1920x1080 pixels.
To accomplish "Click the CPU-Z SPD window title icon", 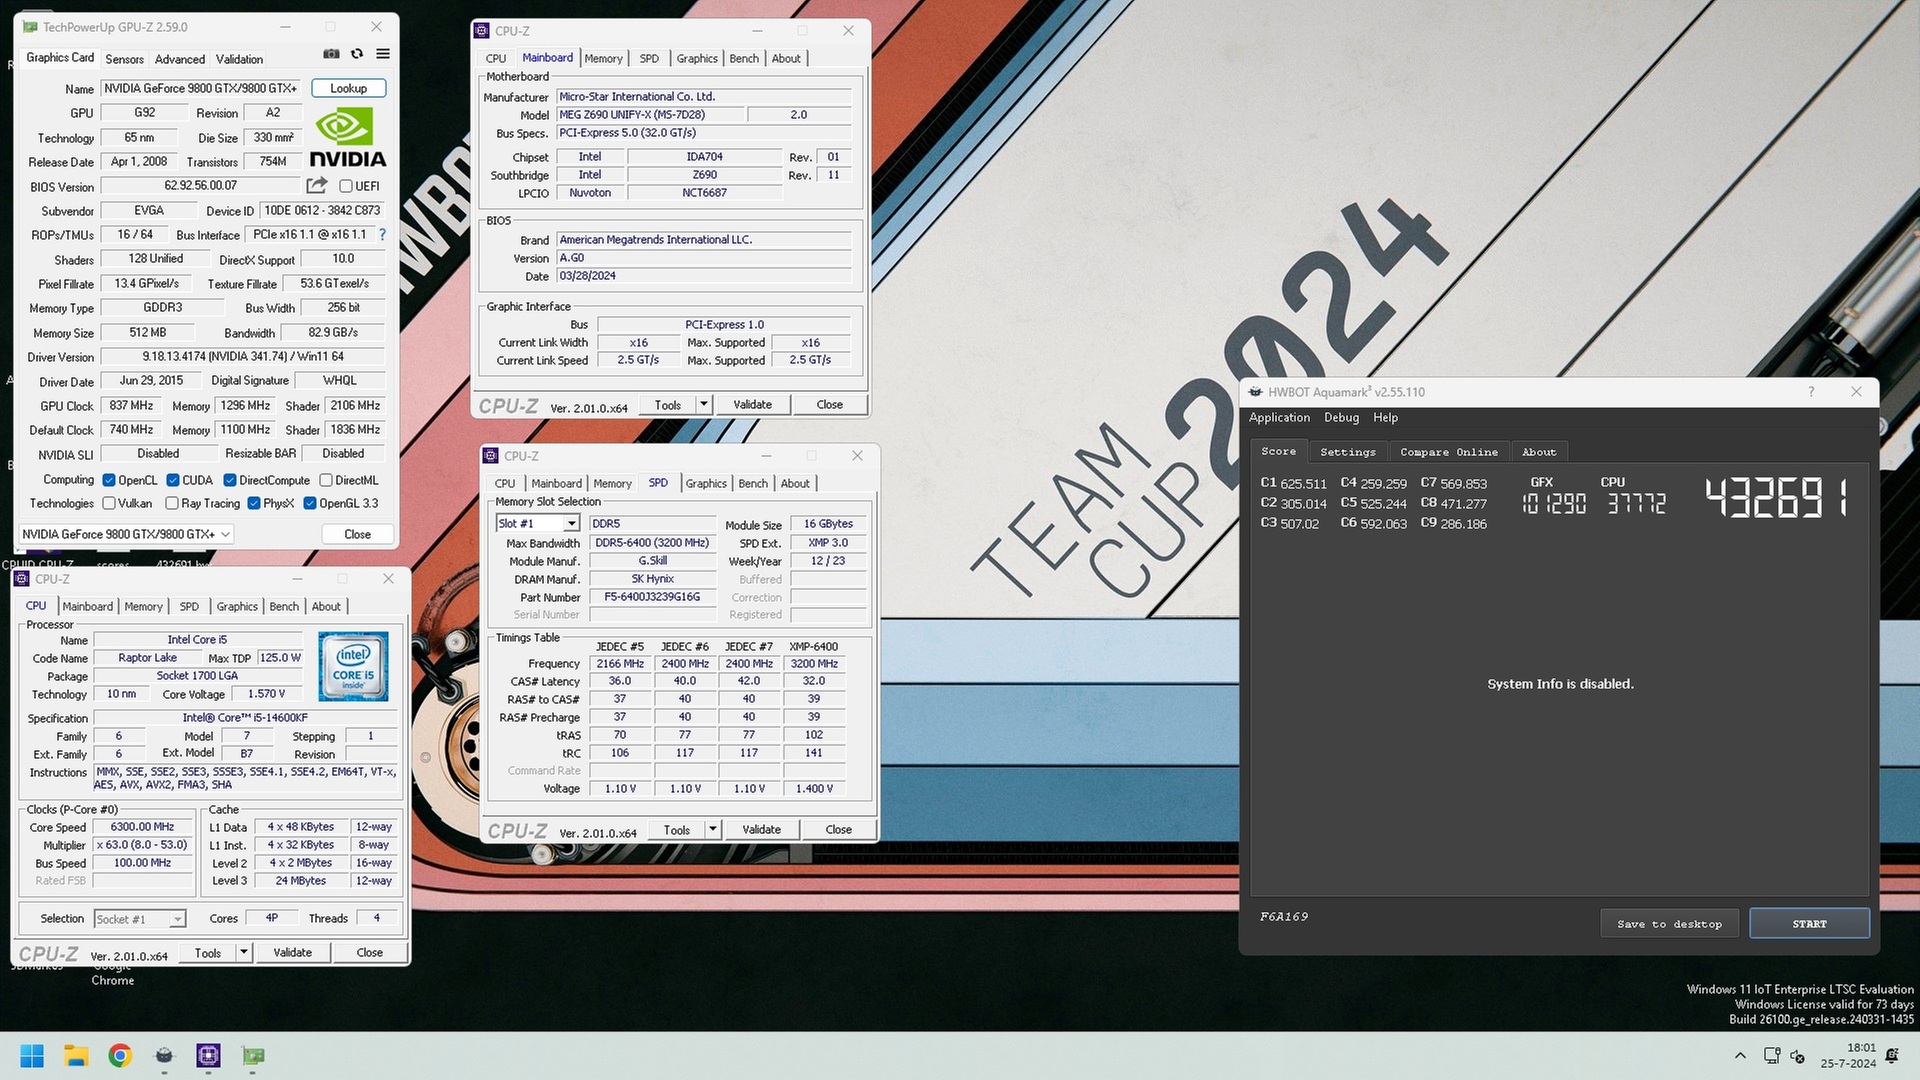I will point(491,456).
